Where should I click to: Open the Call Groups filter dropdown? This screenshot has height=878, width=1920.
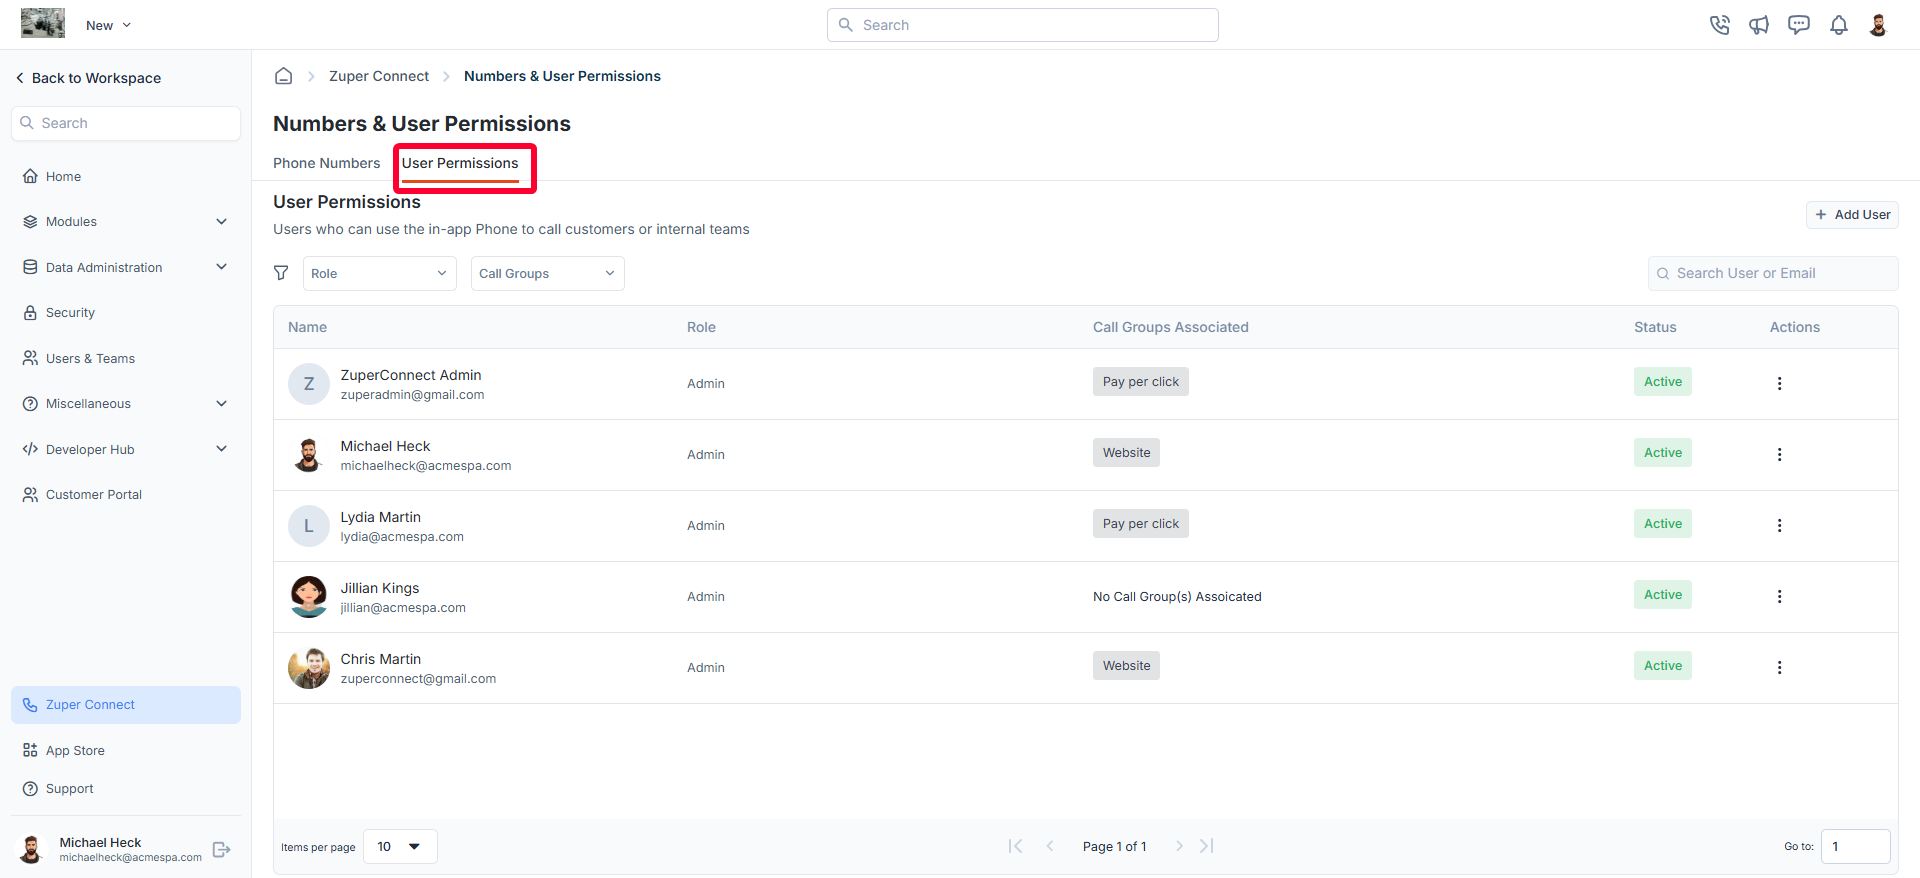pos(548,273)
